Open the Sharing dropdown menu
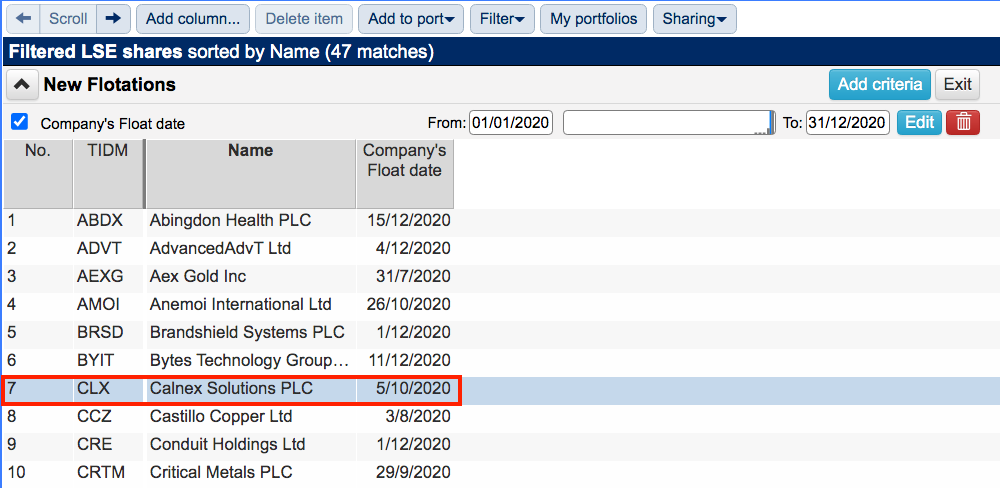The height and width of the screenshot is (488, 1000). point(695,19)
